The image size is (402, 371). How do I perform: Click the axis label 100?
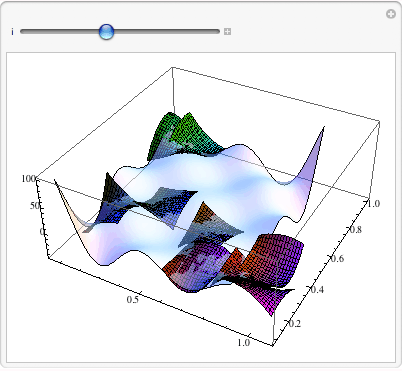coord(28,179)
